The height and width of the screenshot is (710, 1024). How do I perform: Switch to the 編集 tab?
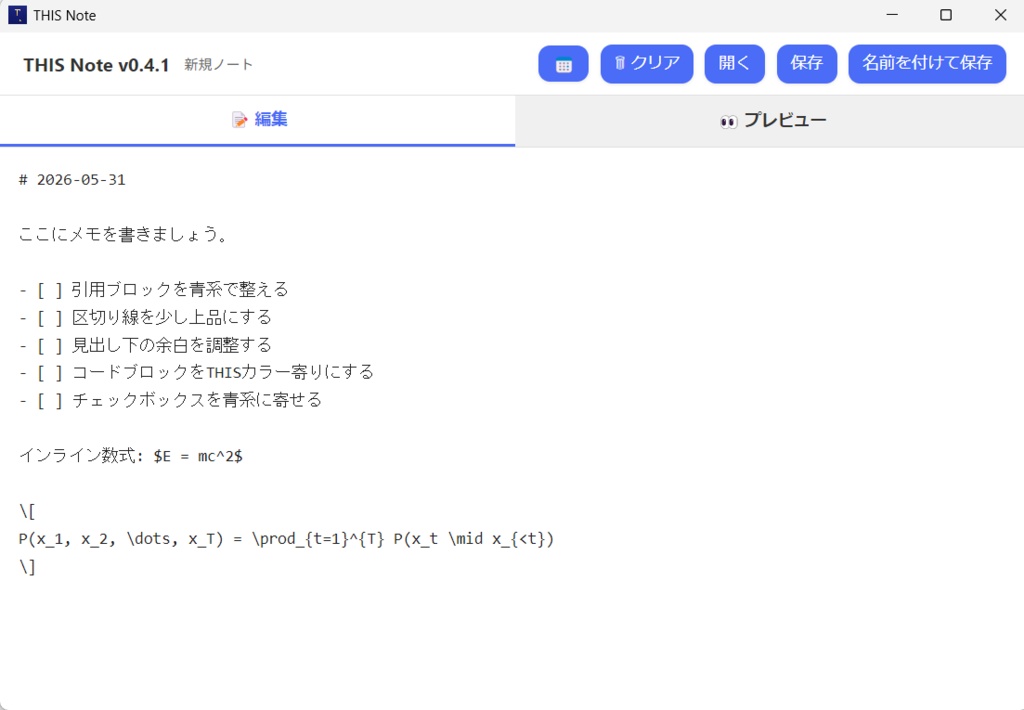[x=257, y=120]
